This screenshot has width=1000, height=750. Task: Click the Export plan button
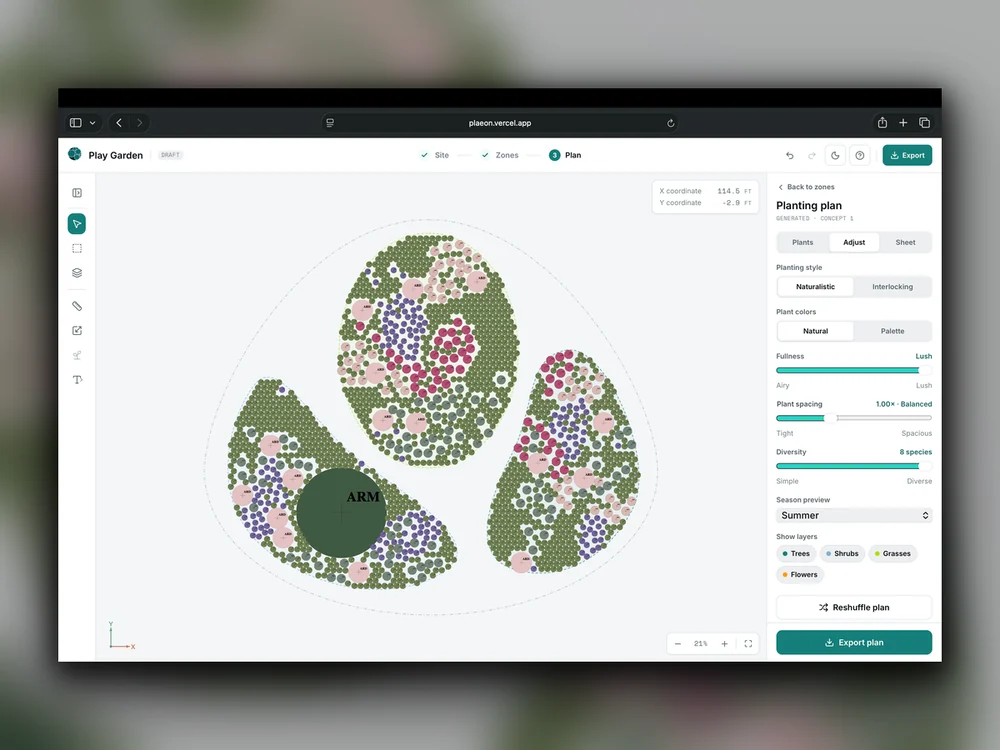pyautogui.click(x=854, y=642)
